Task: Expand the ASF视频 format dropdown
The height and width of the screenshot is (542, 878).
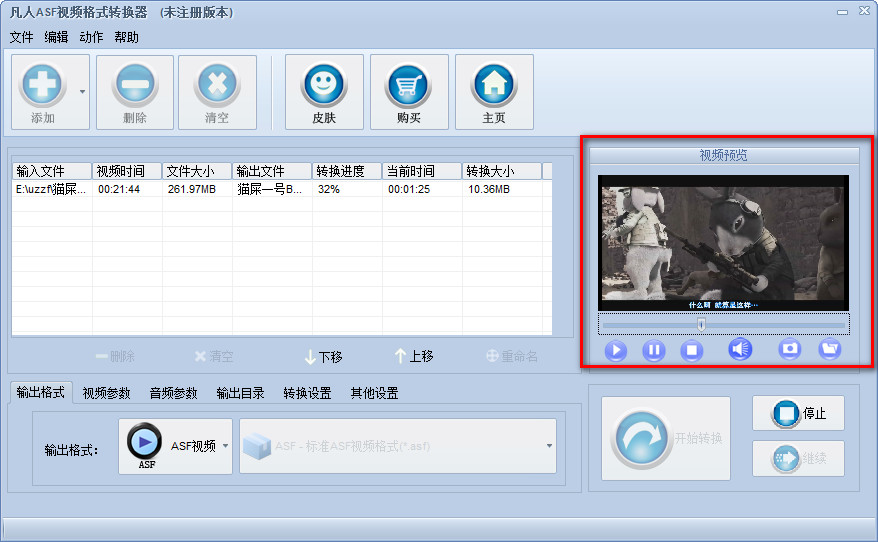Action: pyautogui.click(x=225, y=446)
